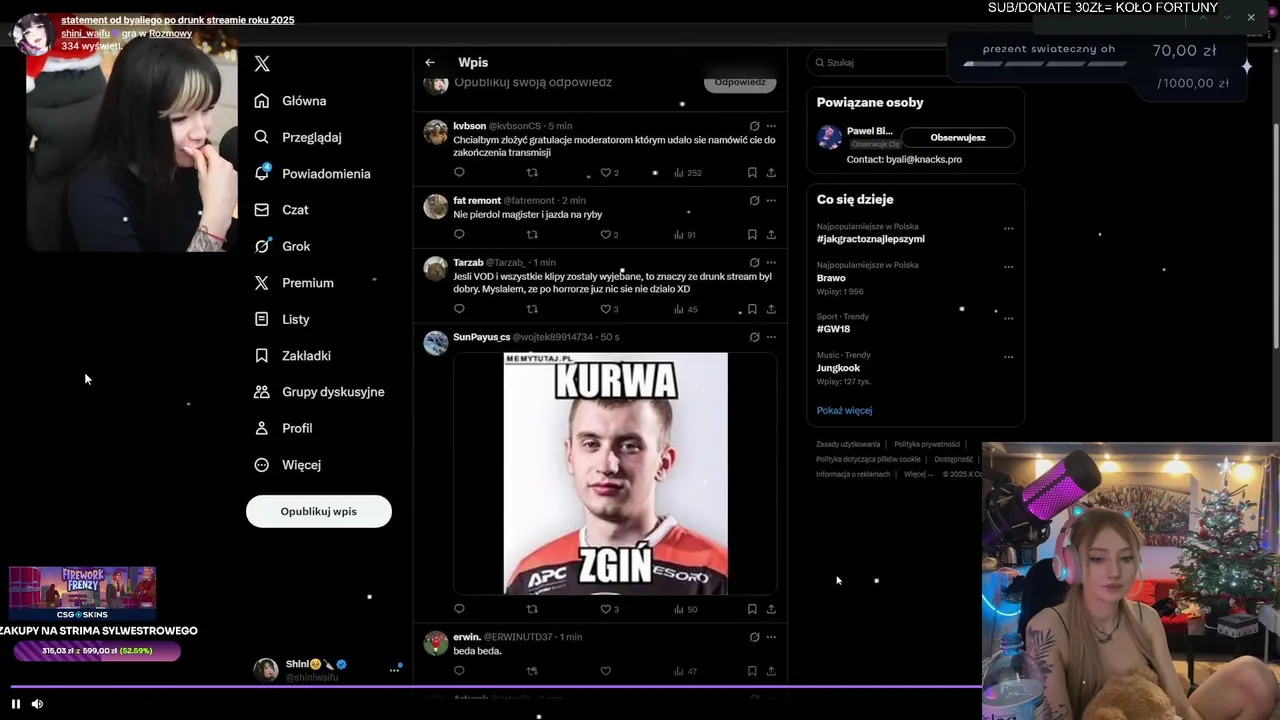Open Listy in sidebar

click(x=281, y=319)
